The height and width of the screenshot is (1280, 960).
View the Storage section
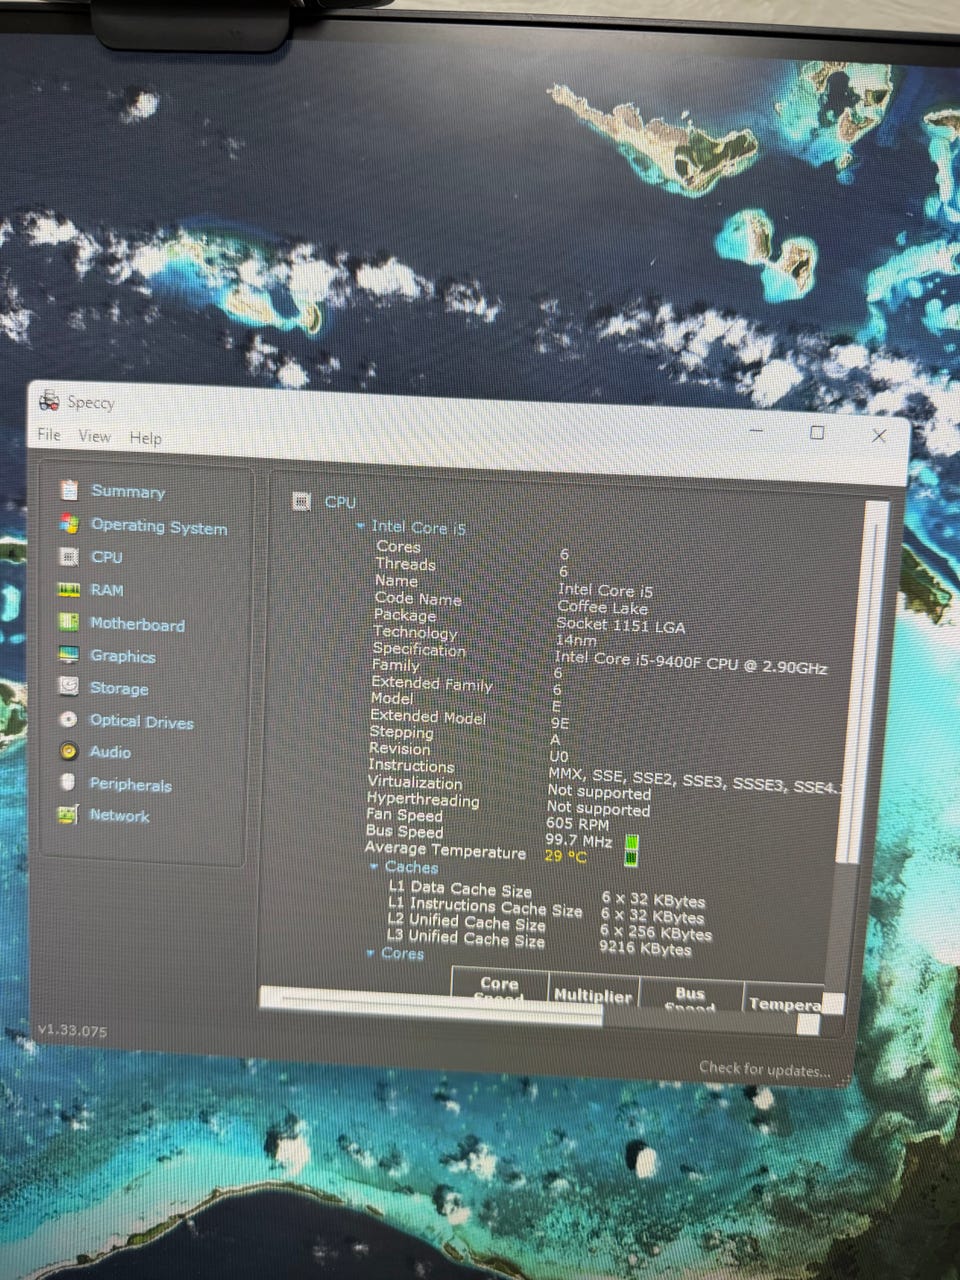pyautogui.click(x=119, y=688)
